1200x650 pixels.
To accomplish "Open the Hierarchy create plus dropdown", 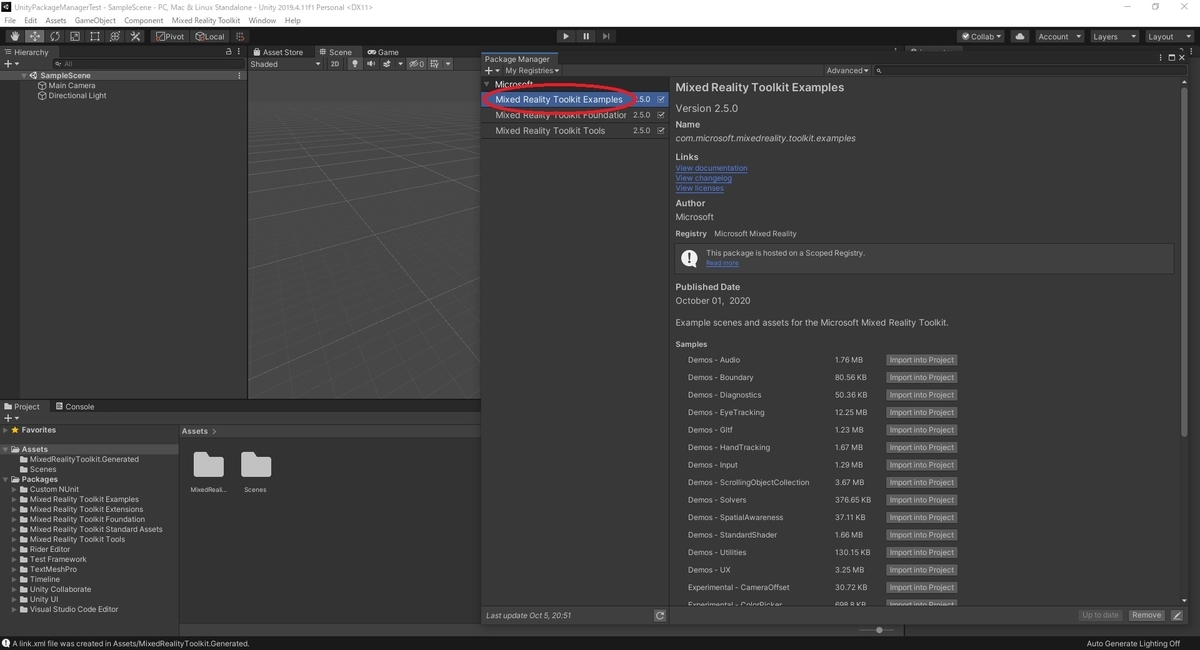I will (x=12, y=63).
